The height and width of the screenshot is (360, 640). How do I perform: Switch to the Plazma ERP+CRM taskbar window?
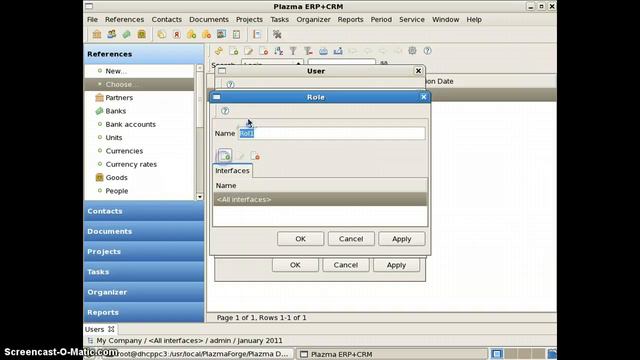[x=392, y=354]
